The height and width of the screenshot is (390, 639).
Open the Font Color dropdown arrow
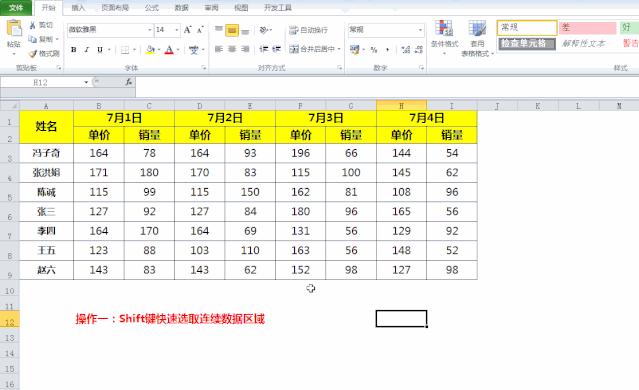pyautogui.click(x=178, y=50)
